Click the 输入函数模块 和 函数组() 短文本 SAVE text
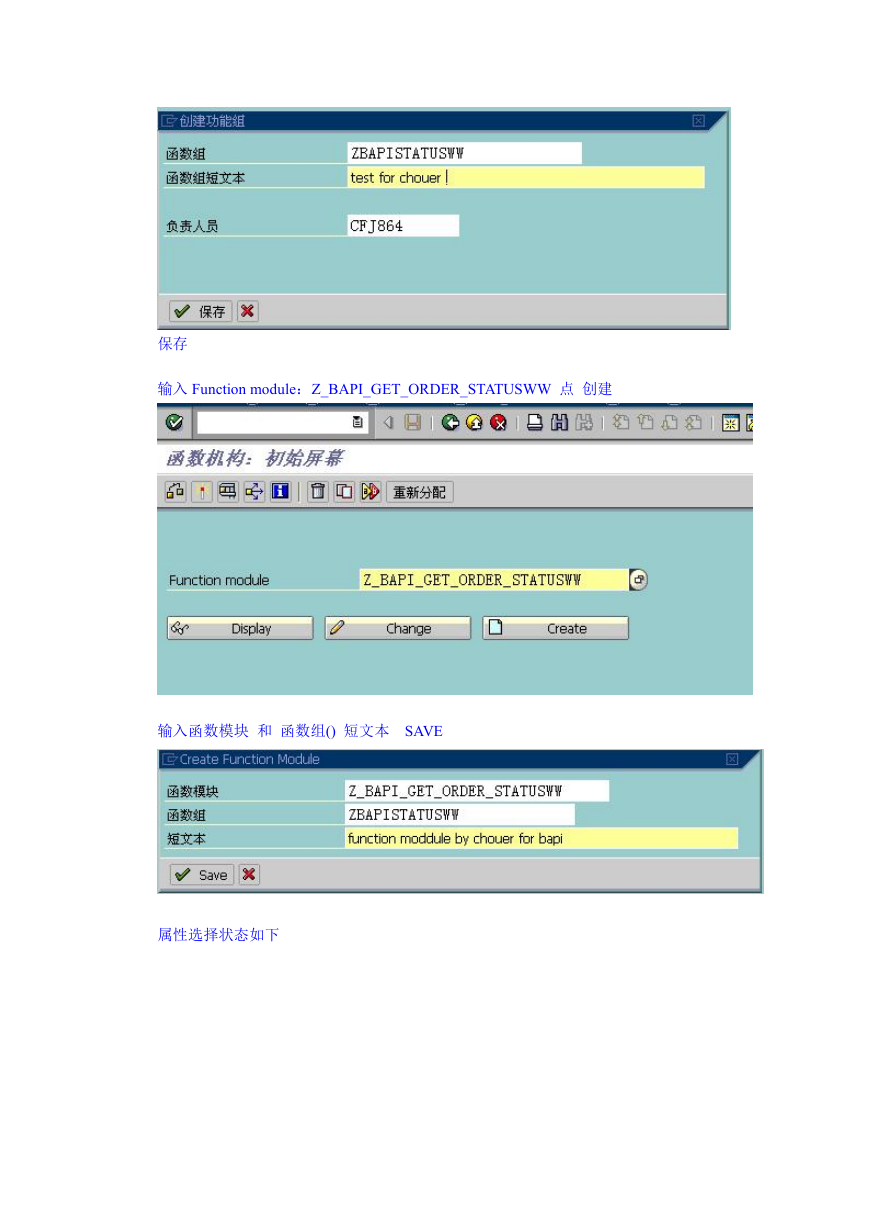Image resolution: width=869 pixels, height=1228 pixels. 300,731
